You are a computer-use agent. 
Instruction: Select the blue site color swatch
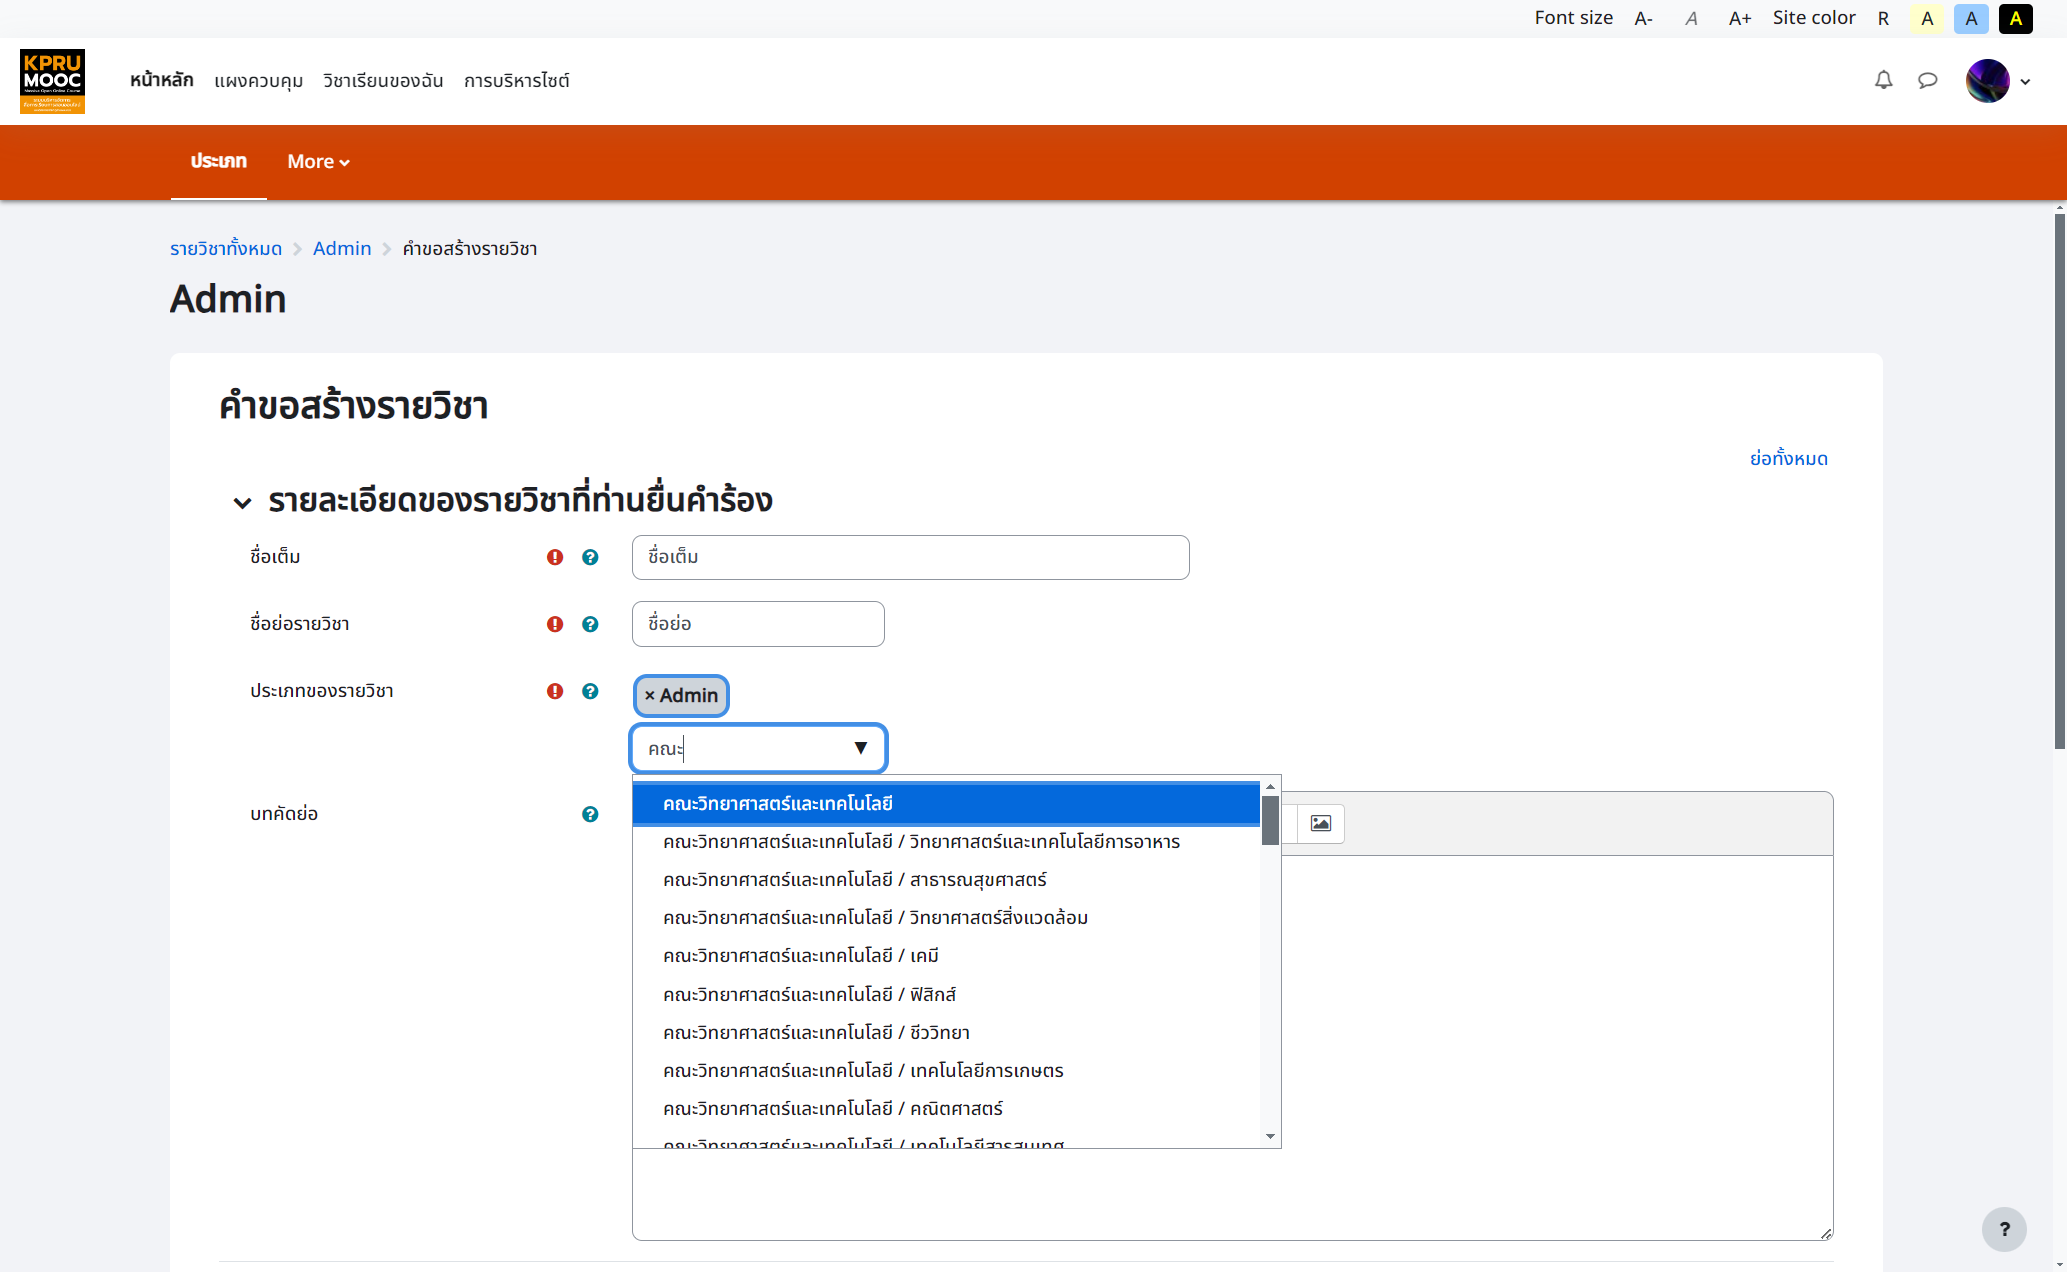click(x=1971, y=18)
